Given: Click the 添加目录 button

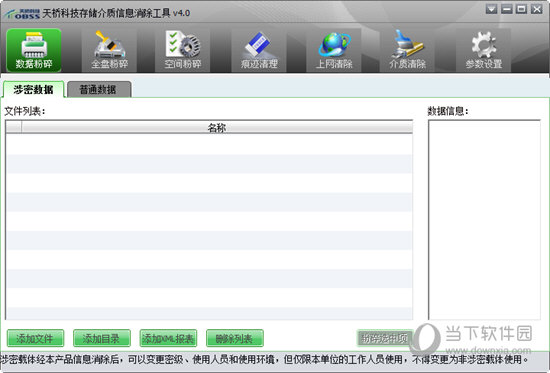Looking at the screenshot, I should (x=102, y=338).
